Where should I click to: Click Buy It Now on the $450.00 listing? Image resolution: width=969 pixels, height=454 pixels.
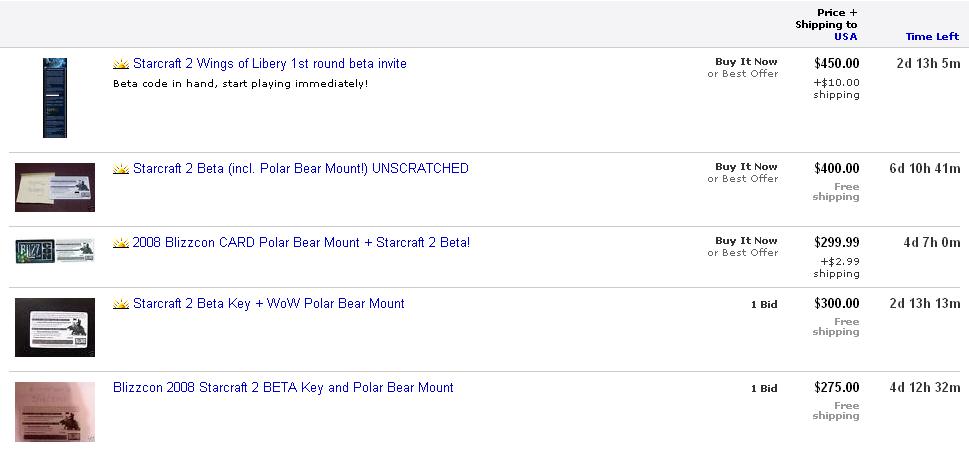(746, 62)
